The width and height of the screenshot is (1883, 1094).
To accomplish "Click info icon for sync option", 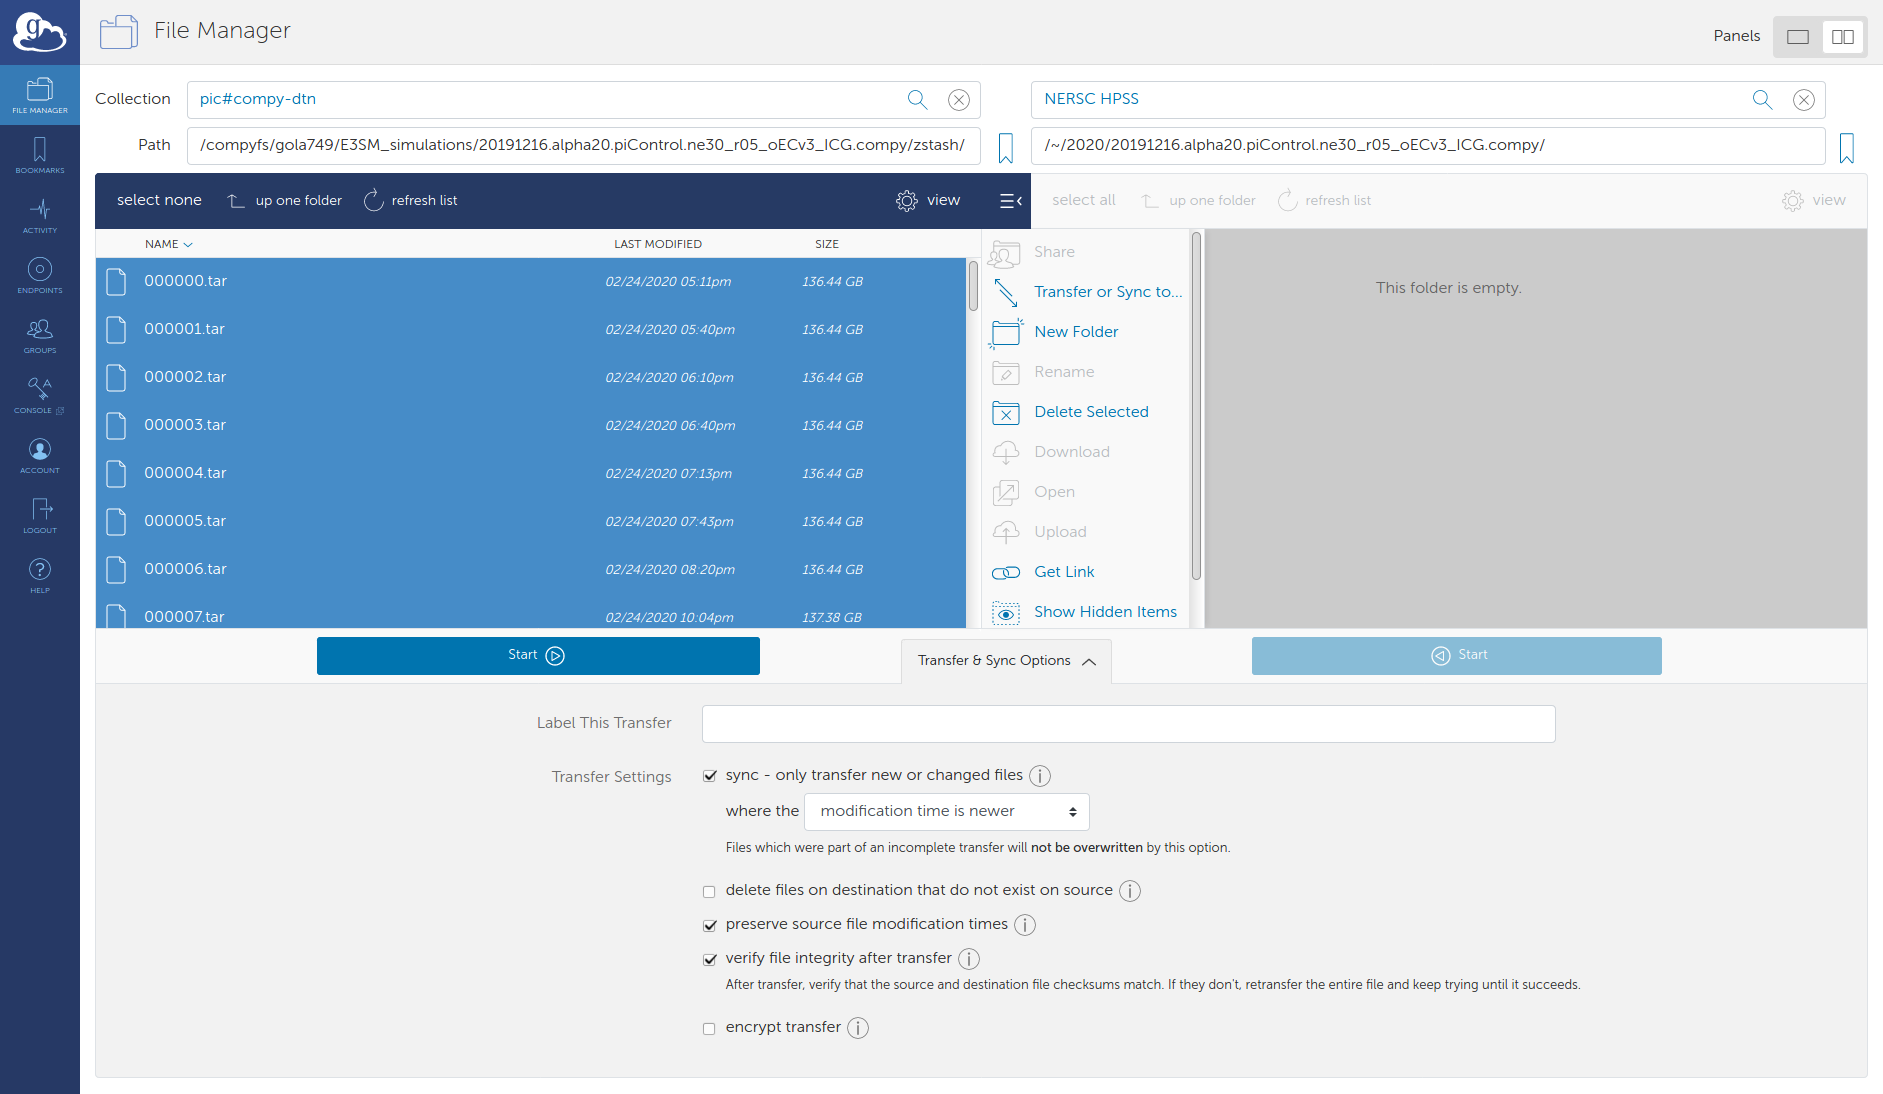I will pyautogui.click(x=1040, y=776).
